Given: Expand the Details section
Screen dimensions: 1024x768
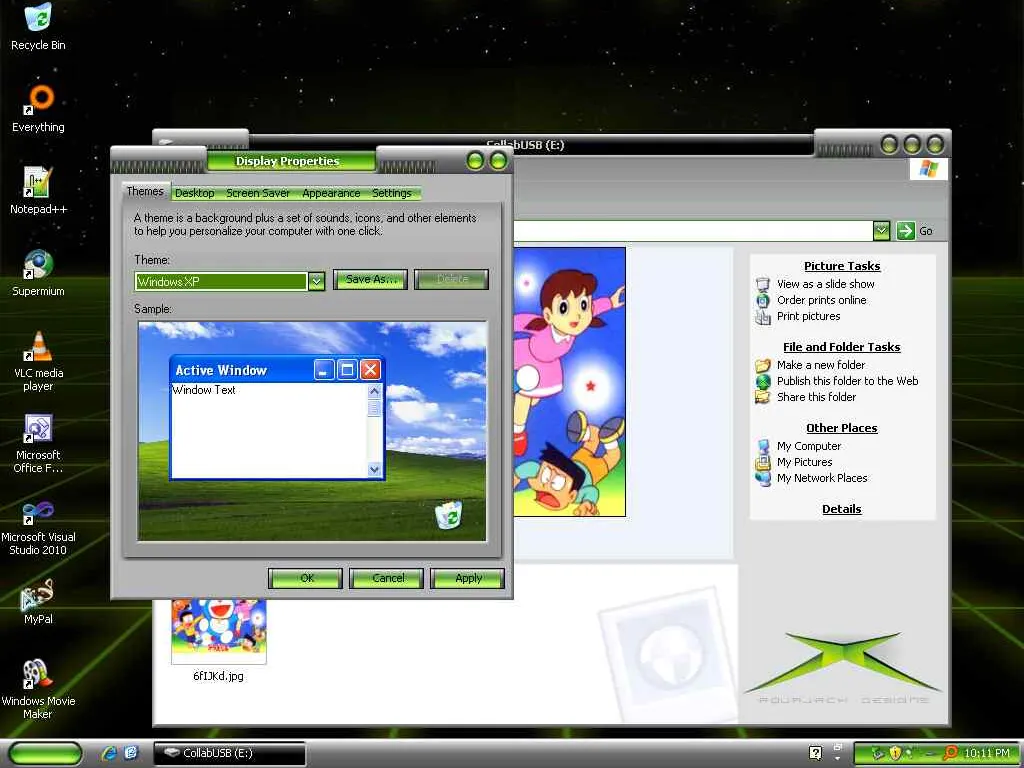Looking at the screenshot, I should [842, 509].
